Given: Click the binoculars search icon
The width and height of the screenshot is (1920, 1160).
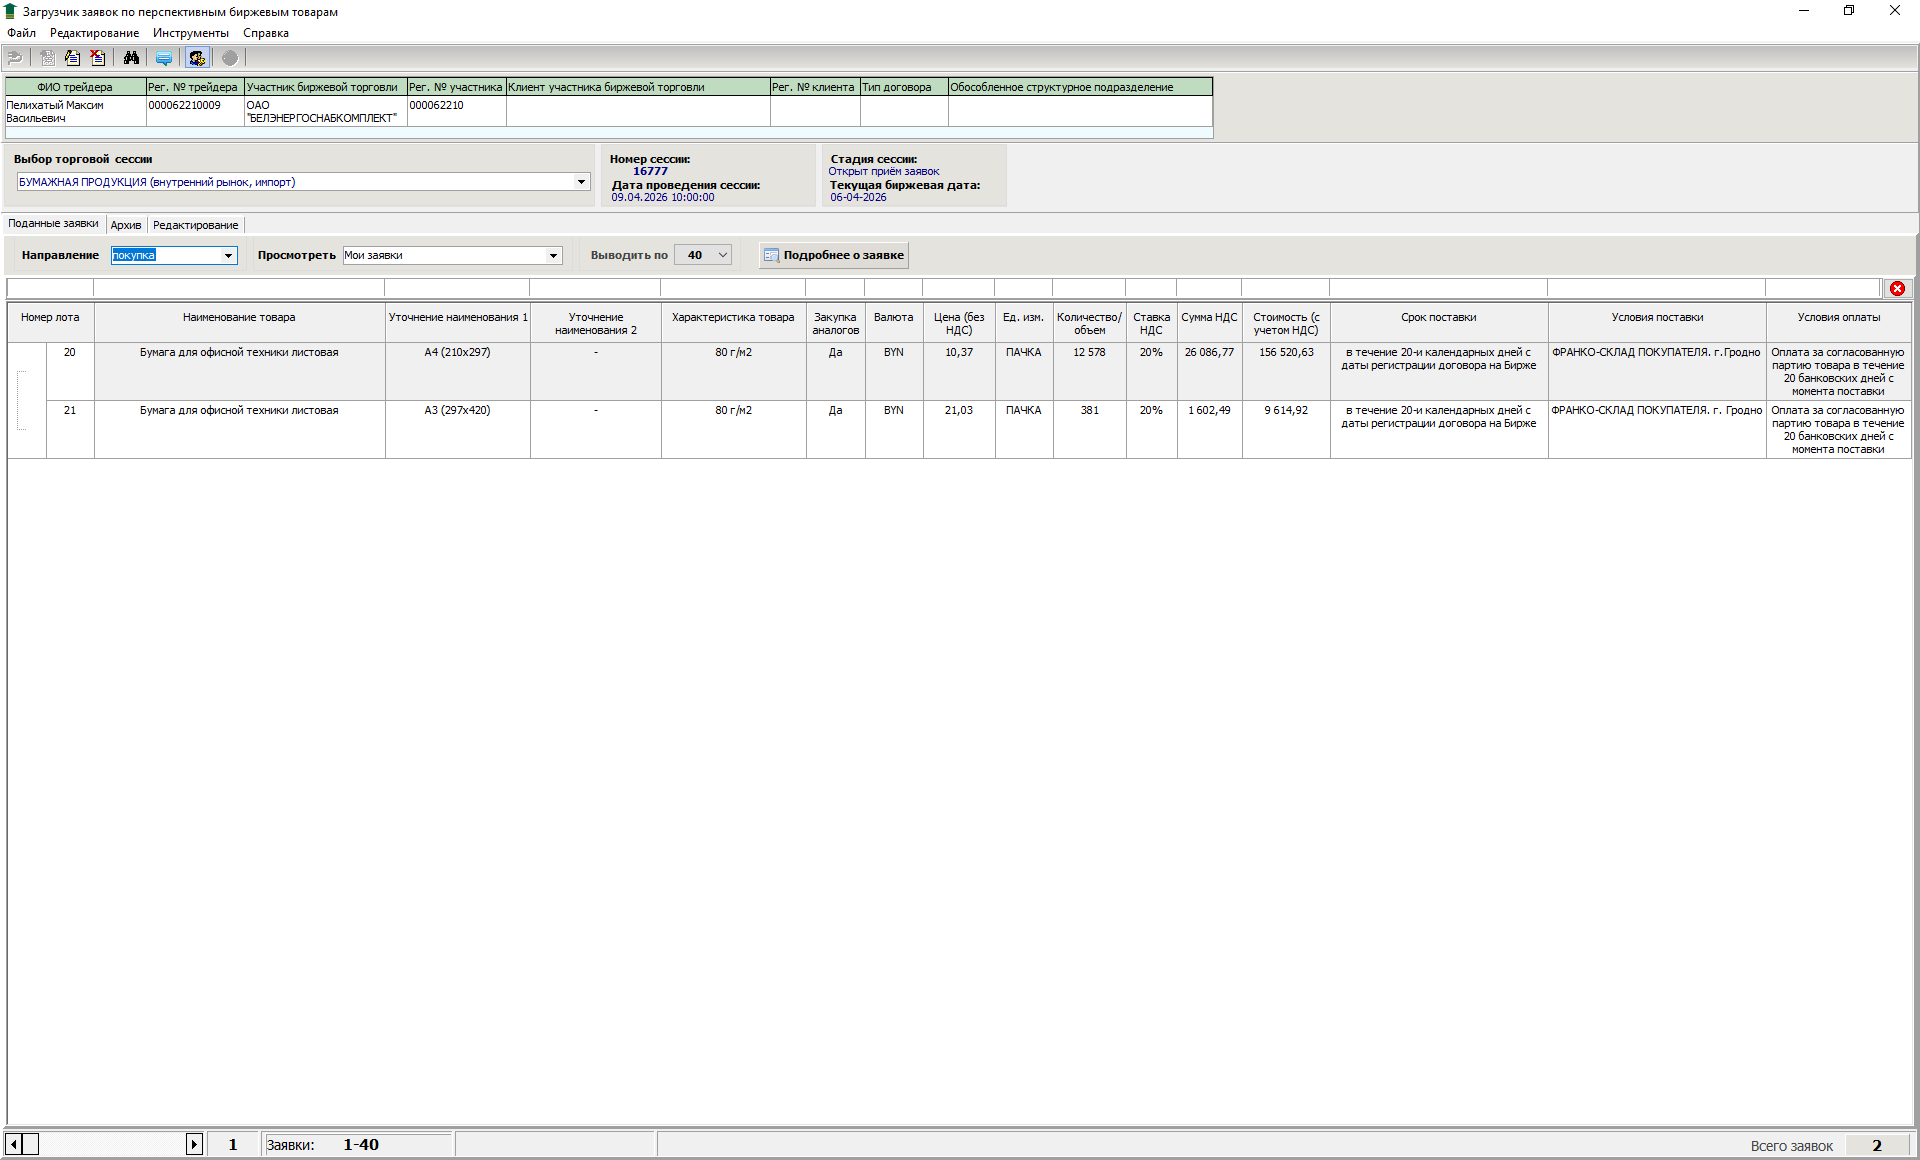Looking at the screenshot, I should (131, 58).
